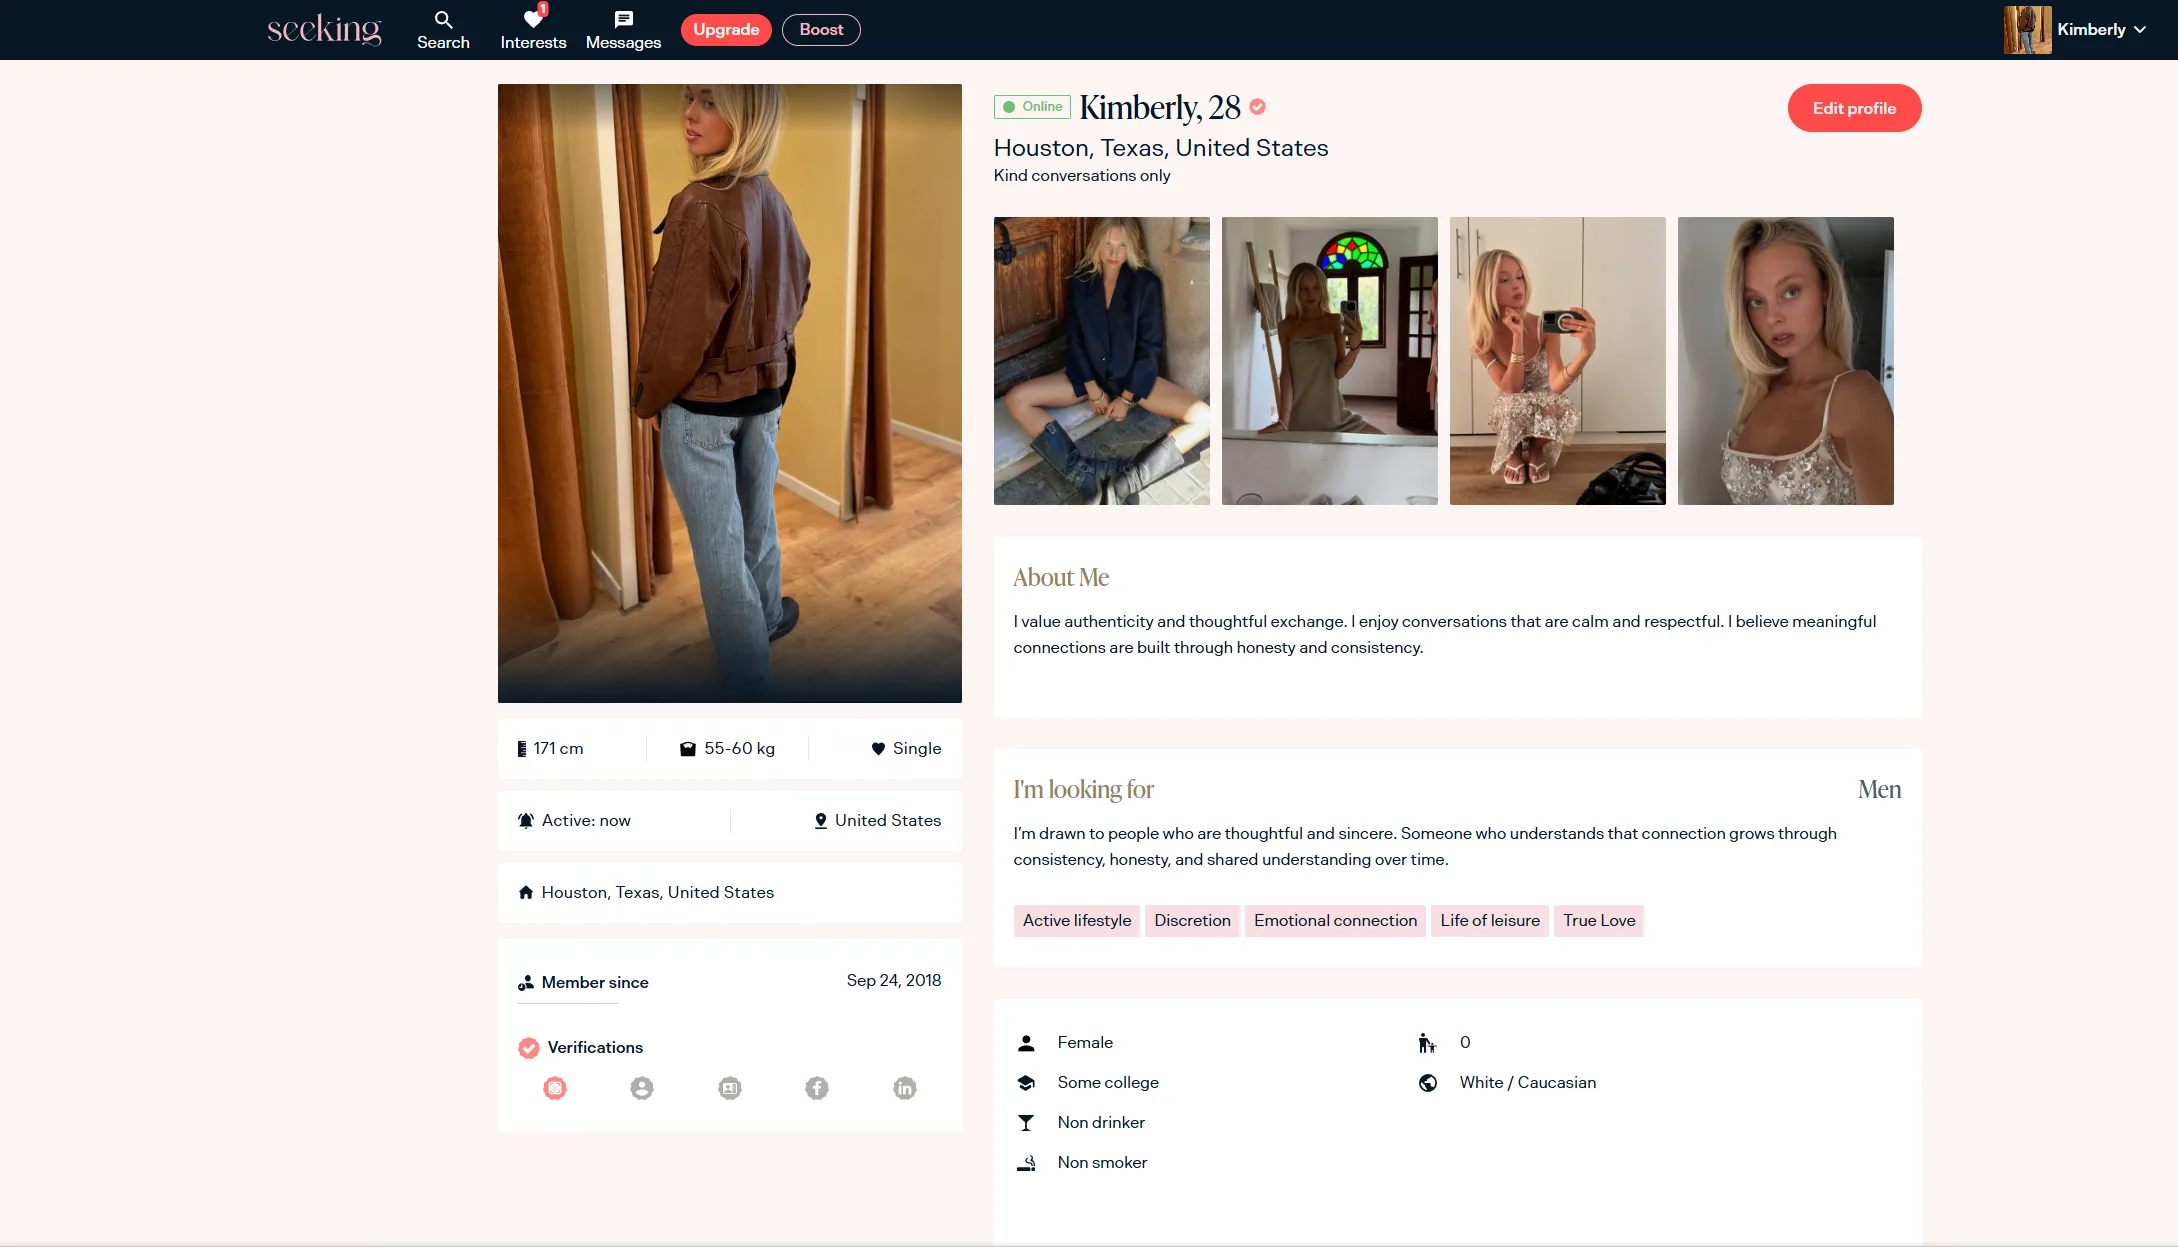Click the Facebook verification badge

817,1088
